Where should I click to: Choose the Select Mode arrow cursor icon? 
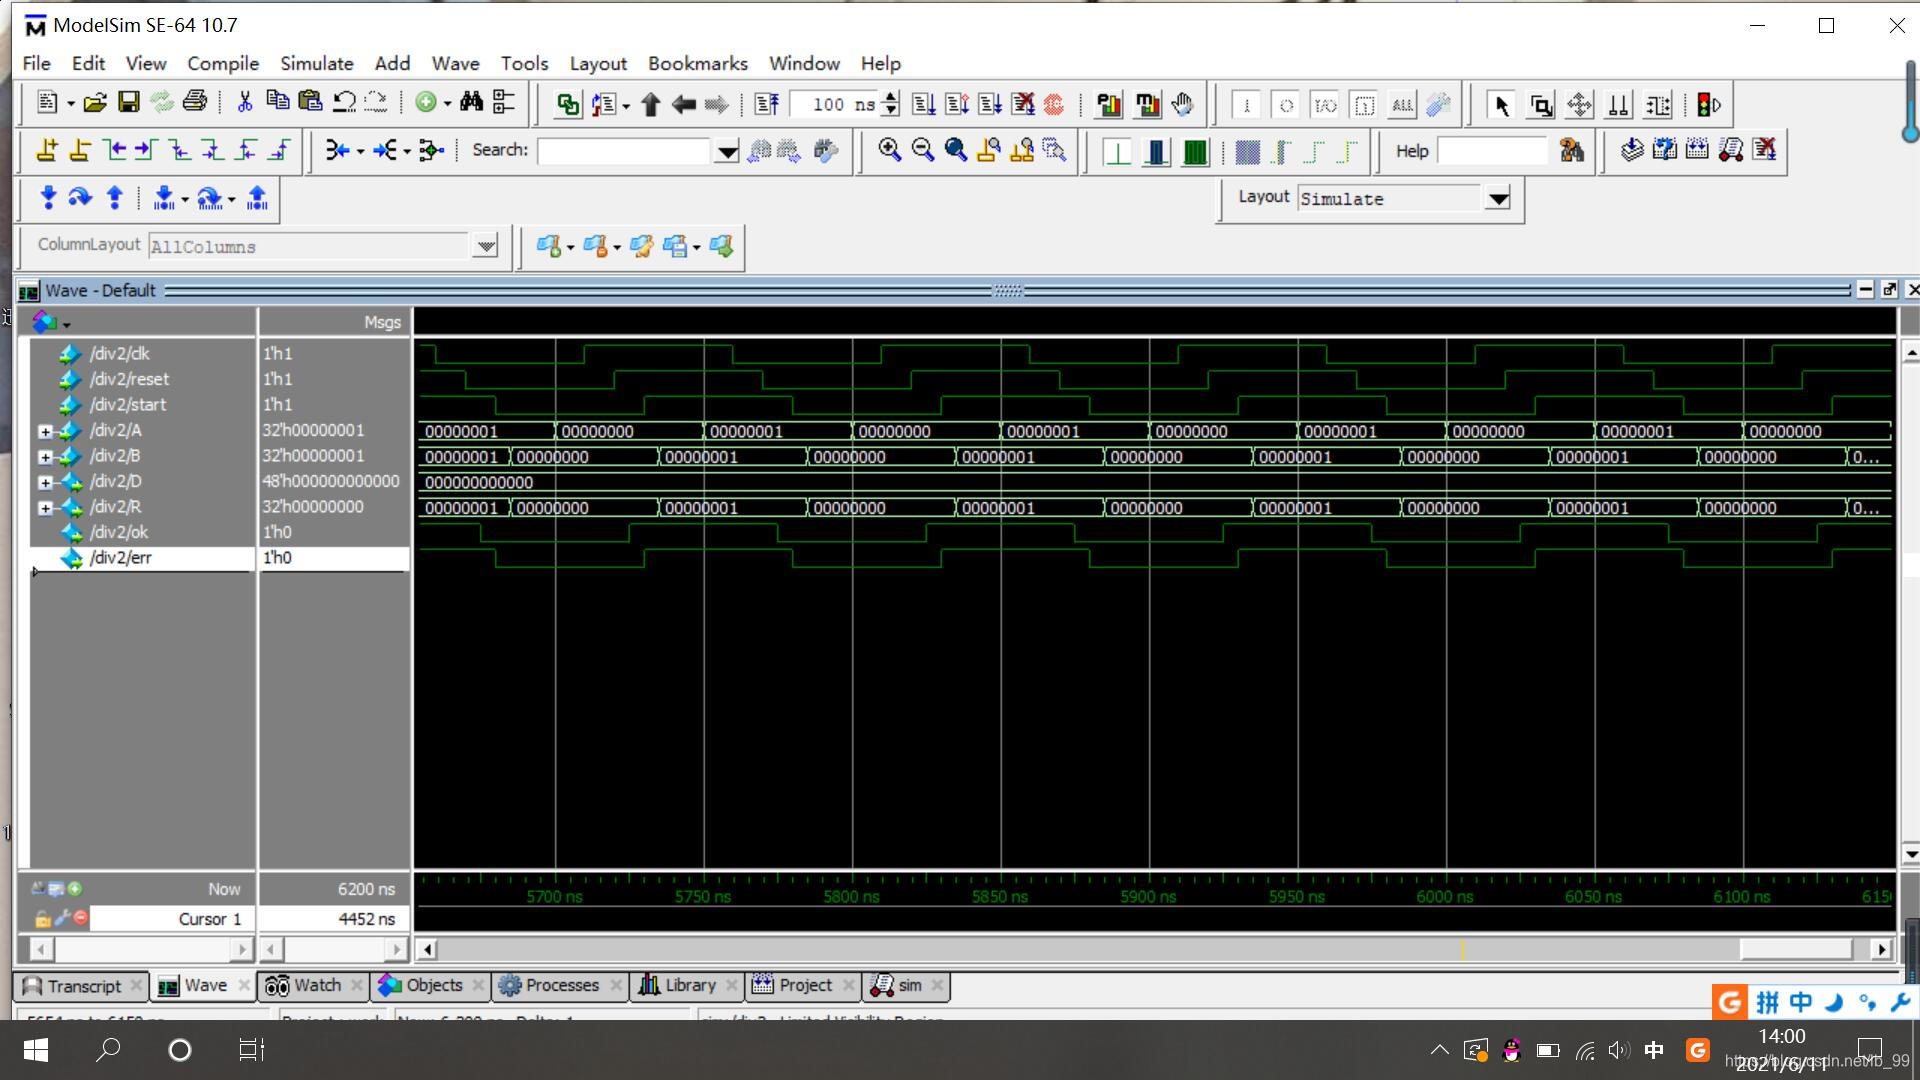tap(1500, 105)
